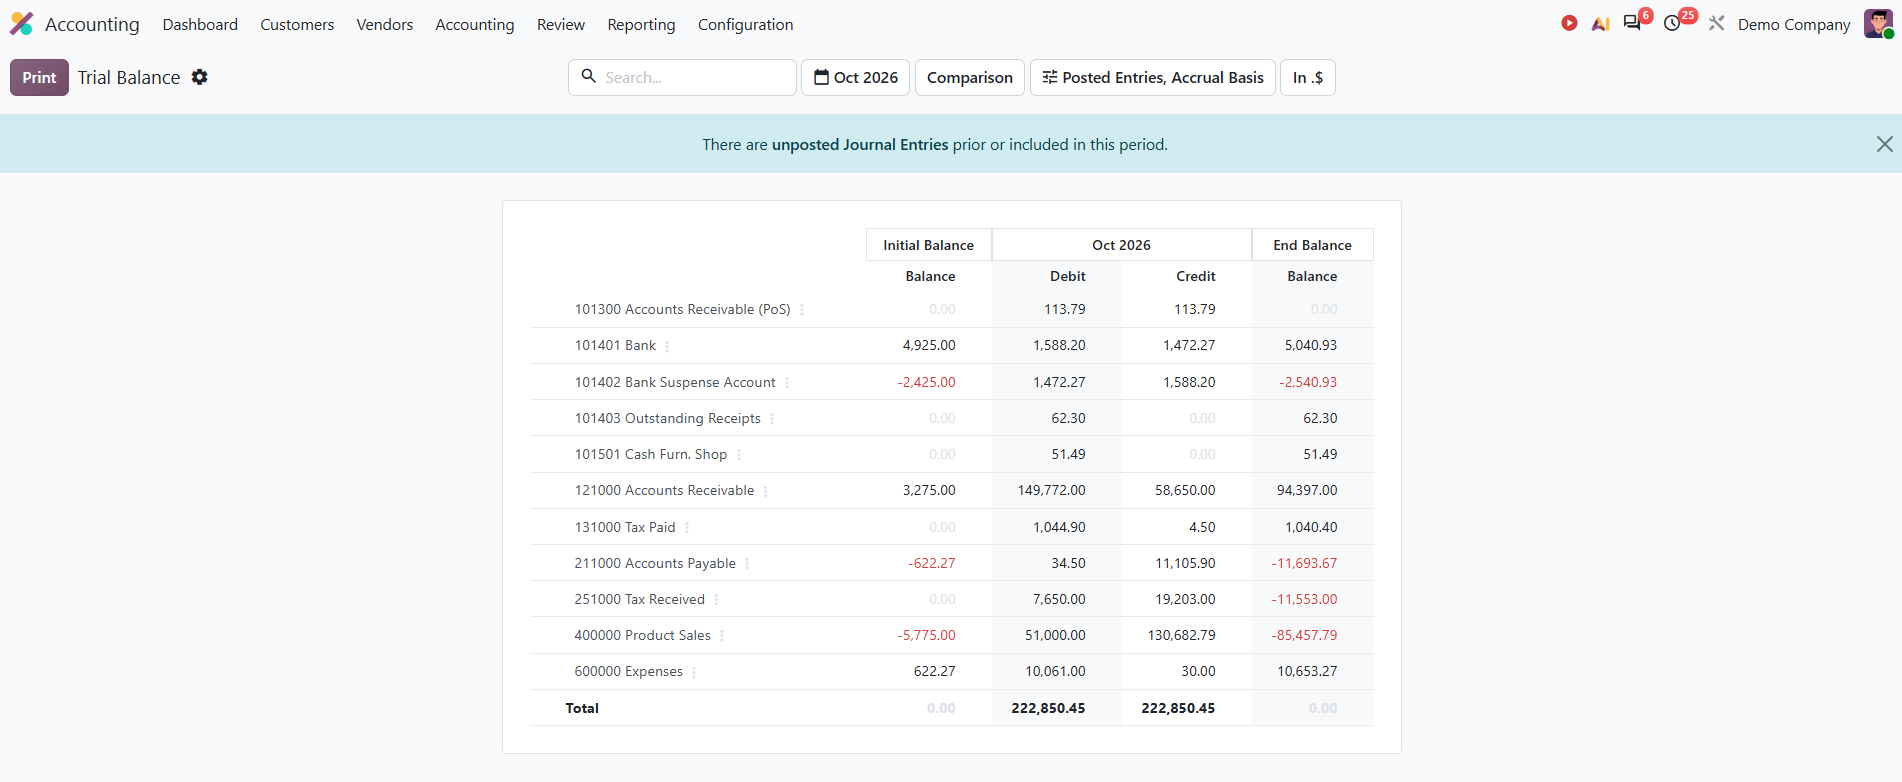Open the Configuration menu
Screen dimensions: 1902x782
click(745, 24)
